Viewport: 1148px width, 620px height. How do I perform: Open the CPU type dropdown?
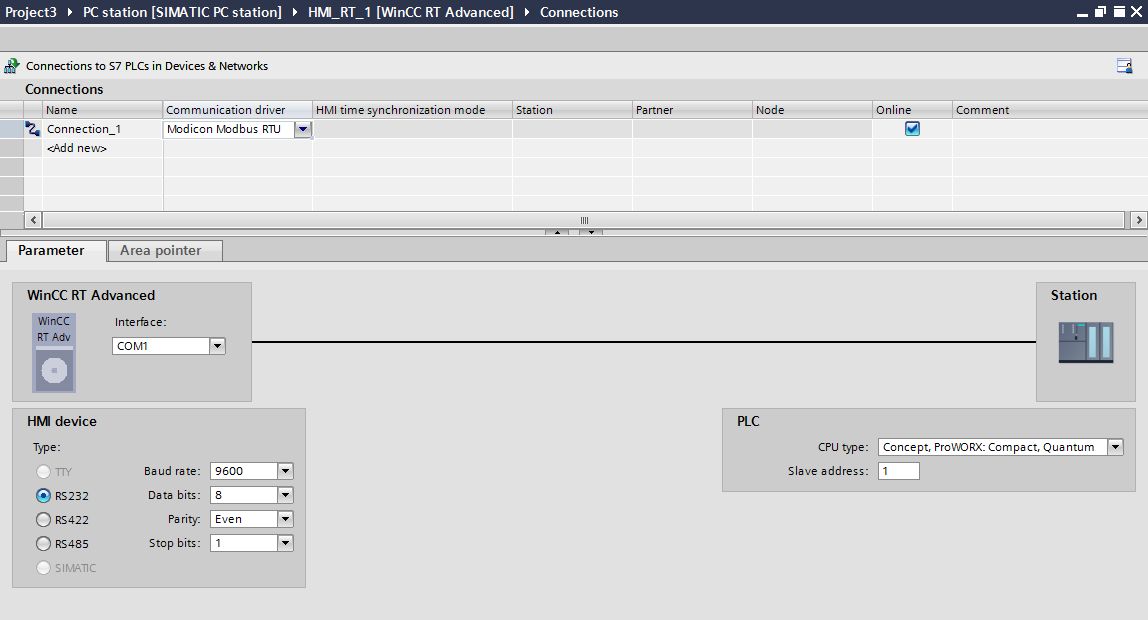[x=1115, y=447]
